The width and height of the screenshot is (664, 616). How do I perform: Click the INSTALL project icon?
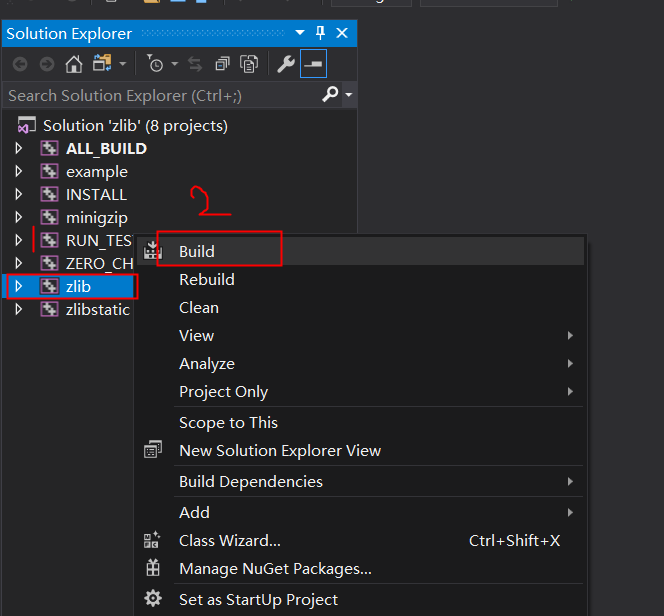pyautogui.click(x=49, y=194)
